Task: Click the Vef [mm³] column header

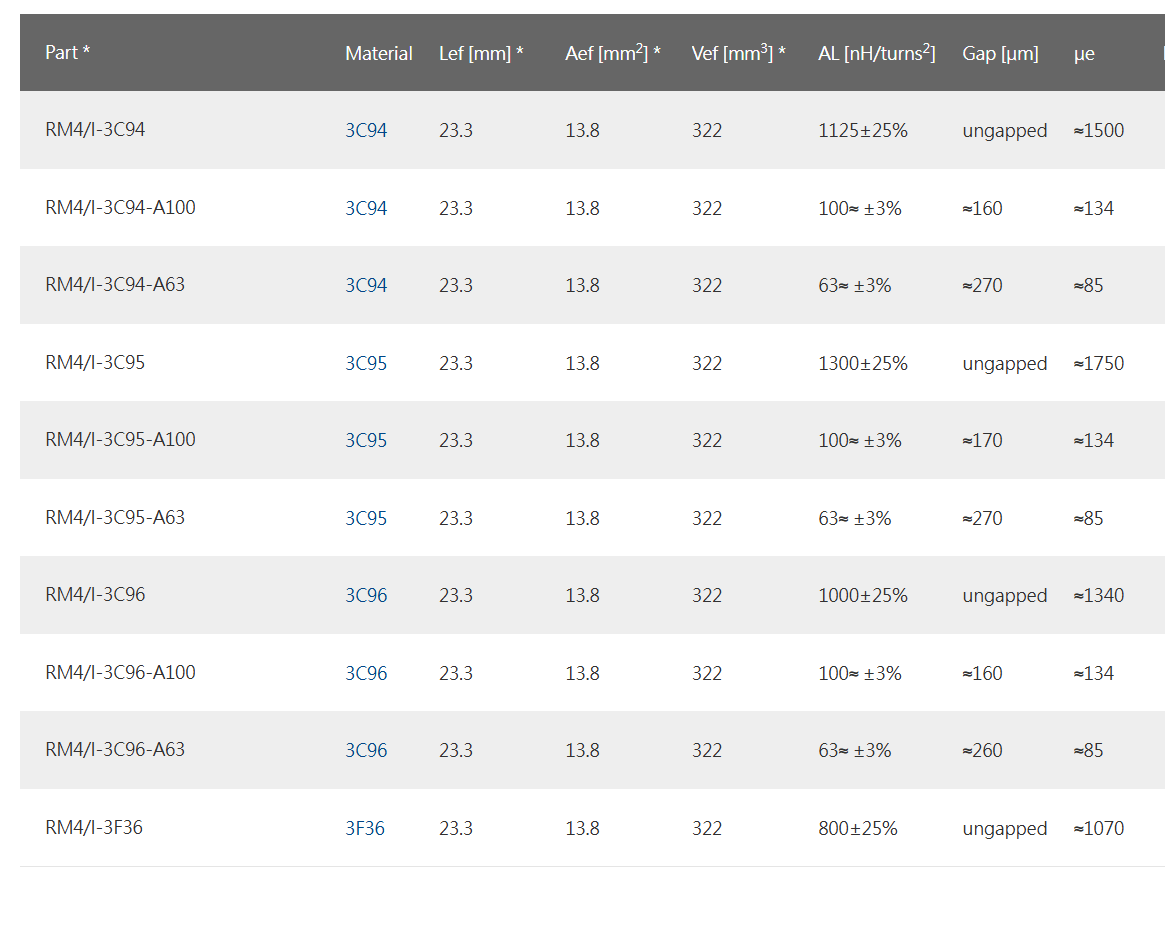Action: [x=738, y=53]
